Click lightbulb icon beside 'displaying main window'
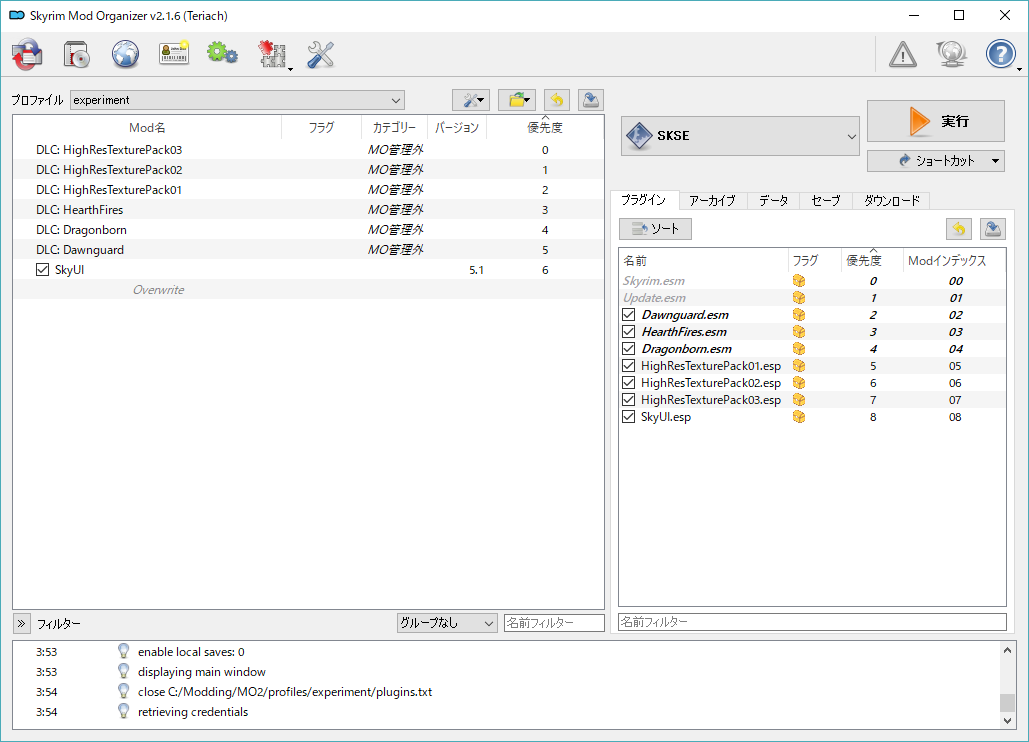1029x742 pixels. click(x=123, y=671)
